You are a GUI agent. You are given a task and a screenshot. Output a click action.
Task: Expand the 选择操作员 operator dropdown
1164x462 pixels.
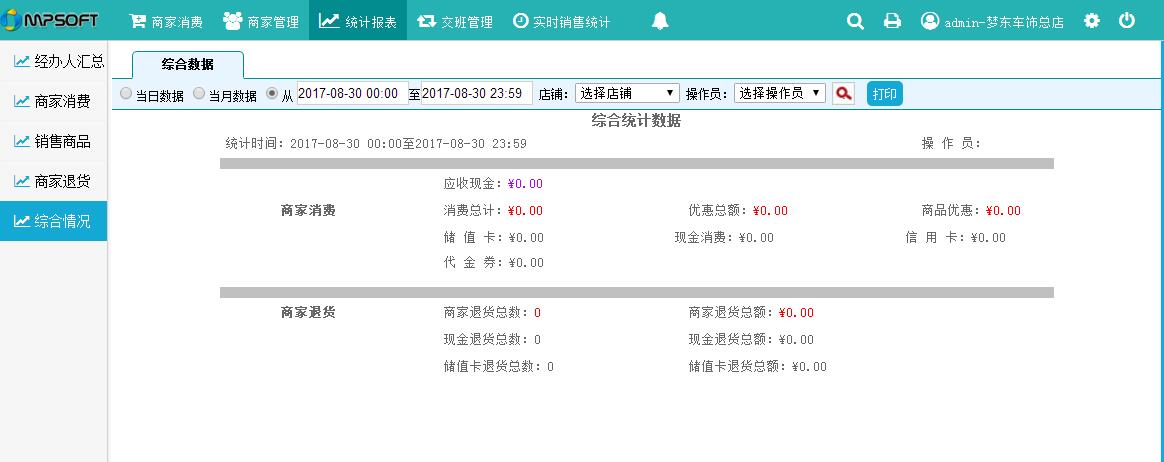780,93
